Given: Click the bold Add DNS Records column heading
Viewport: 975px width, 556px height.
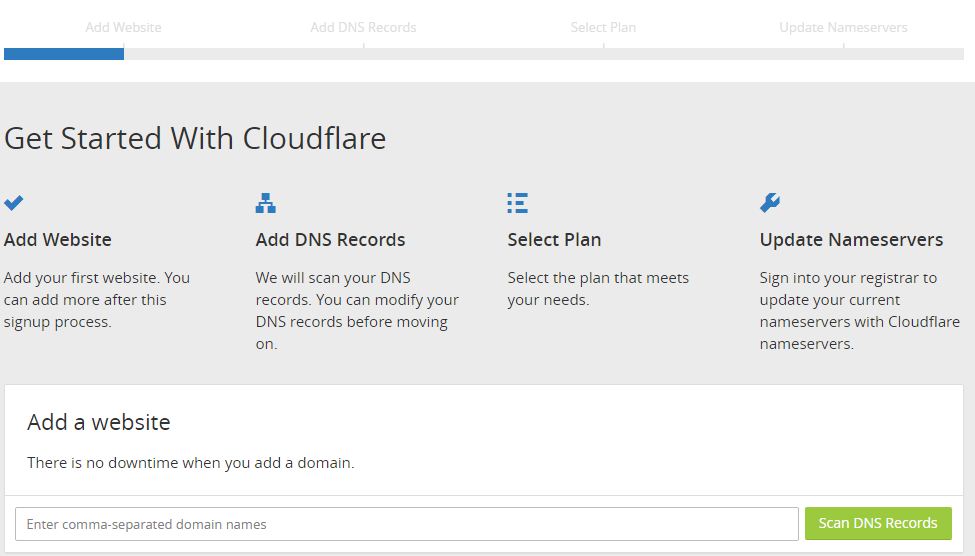Looking at the screenshot, I should pyautogui.click(x=330, y=240).
